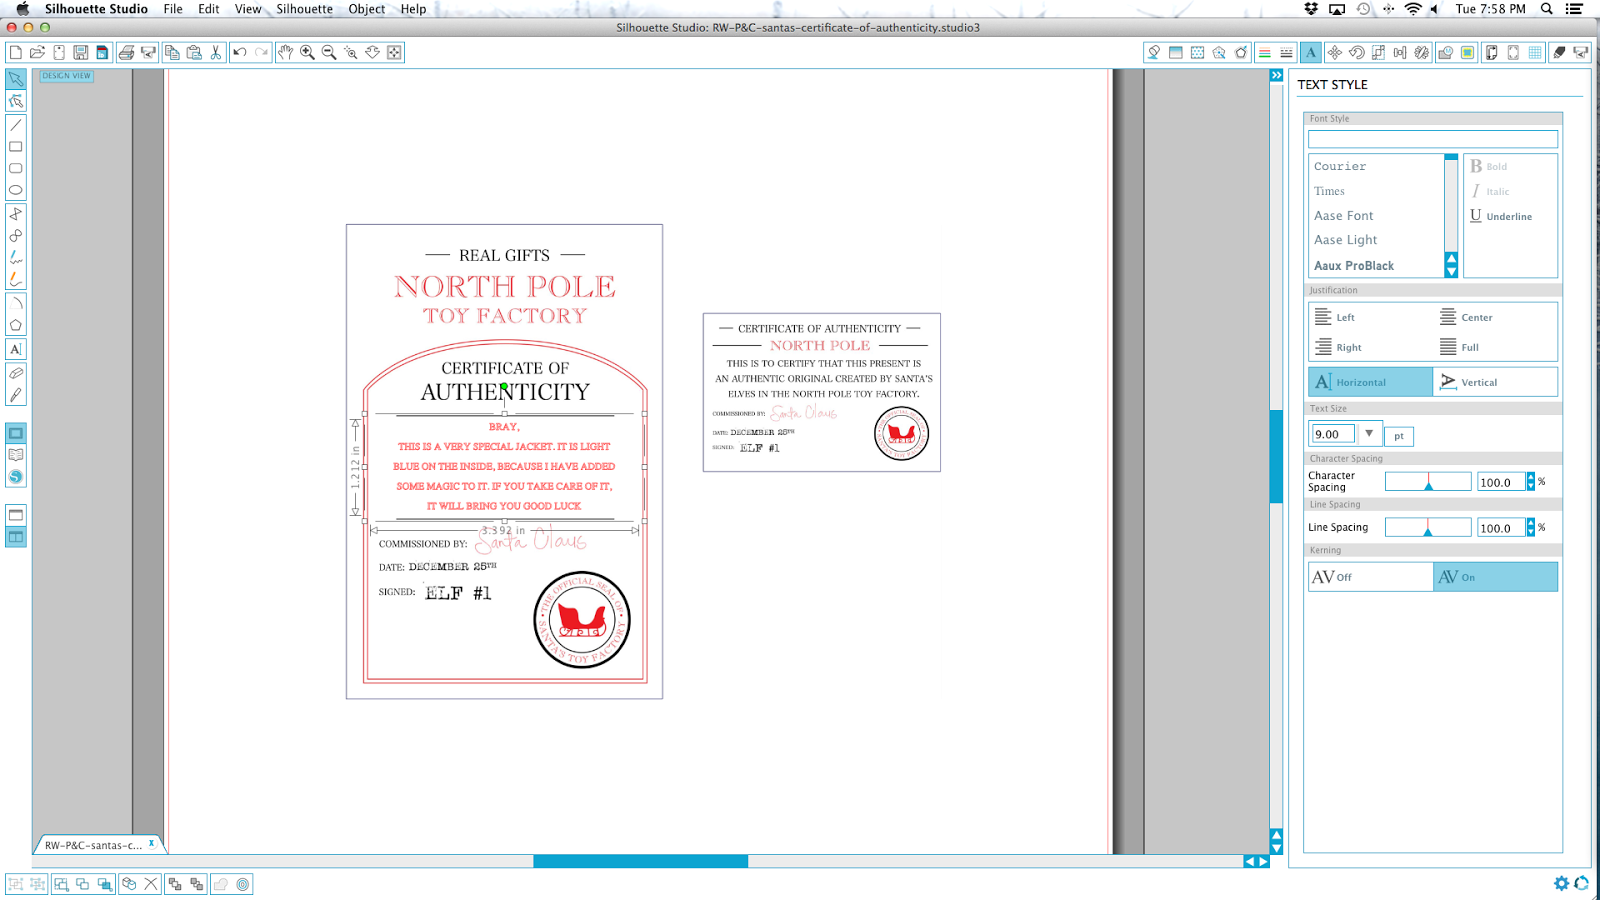Click the font list scroll arrows
Image resolution: width=1600 pixels, height=900 pixels.
click(x=1451, y=265)
